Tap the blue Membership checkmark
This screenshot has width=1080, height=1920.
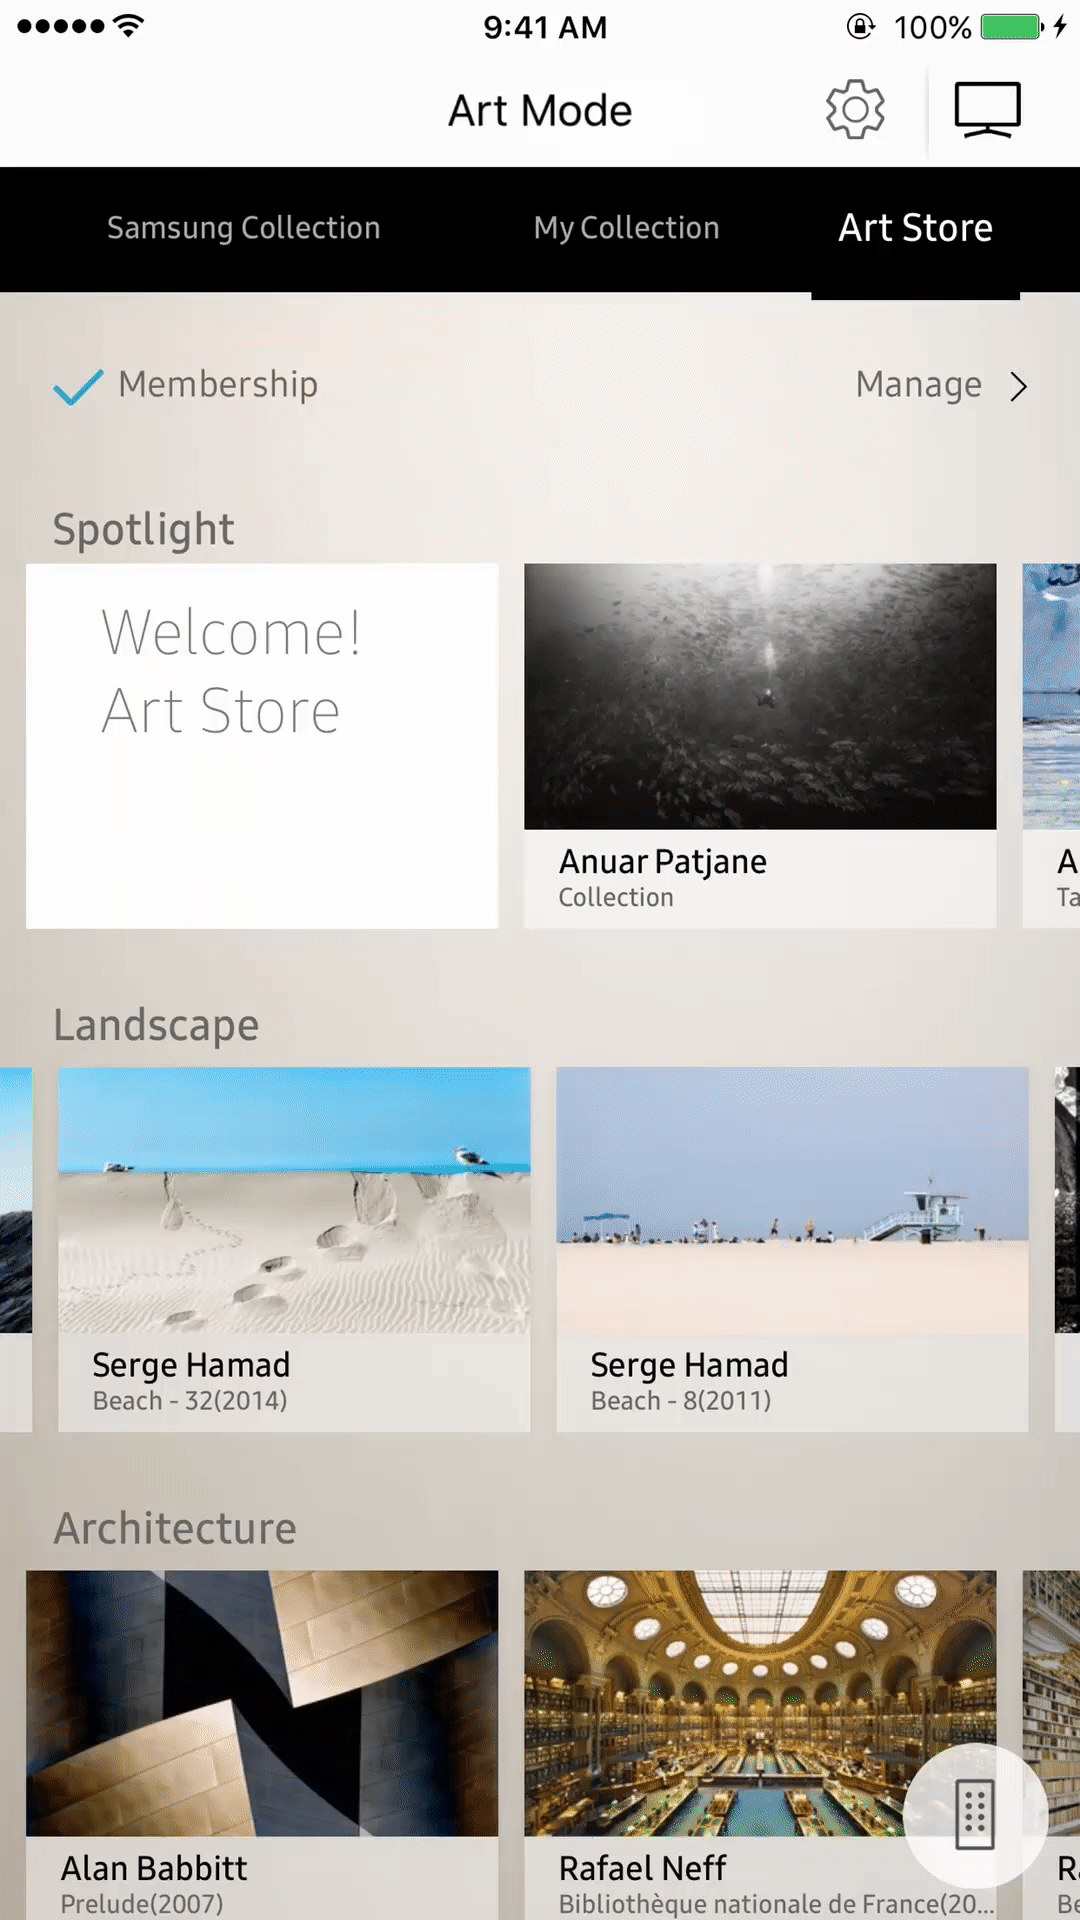pyautogui.click(x=78, y=387)
